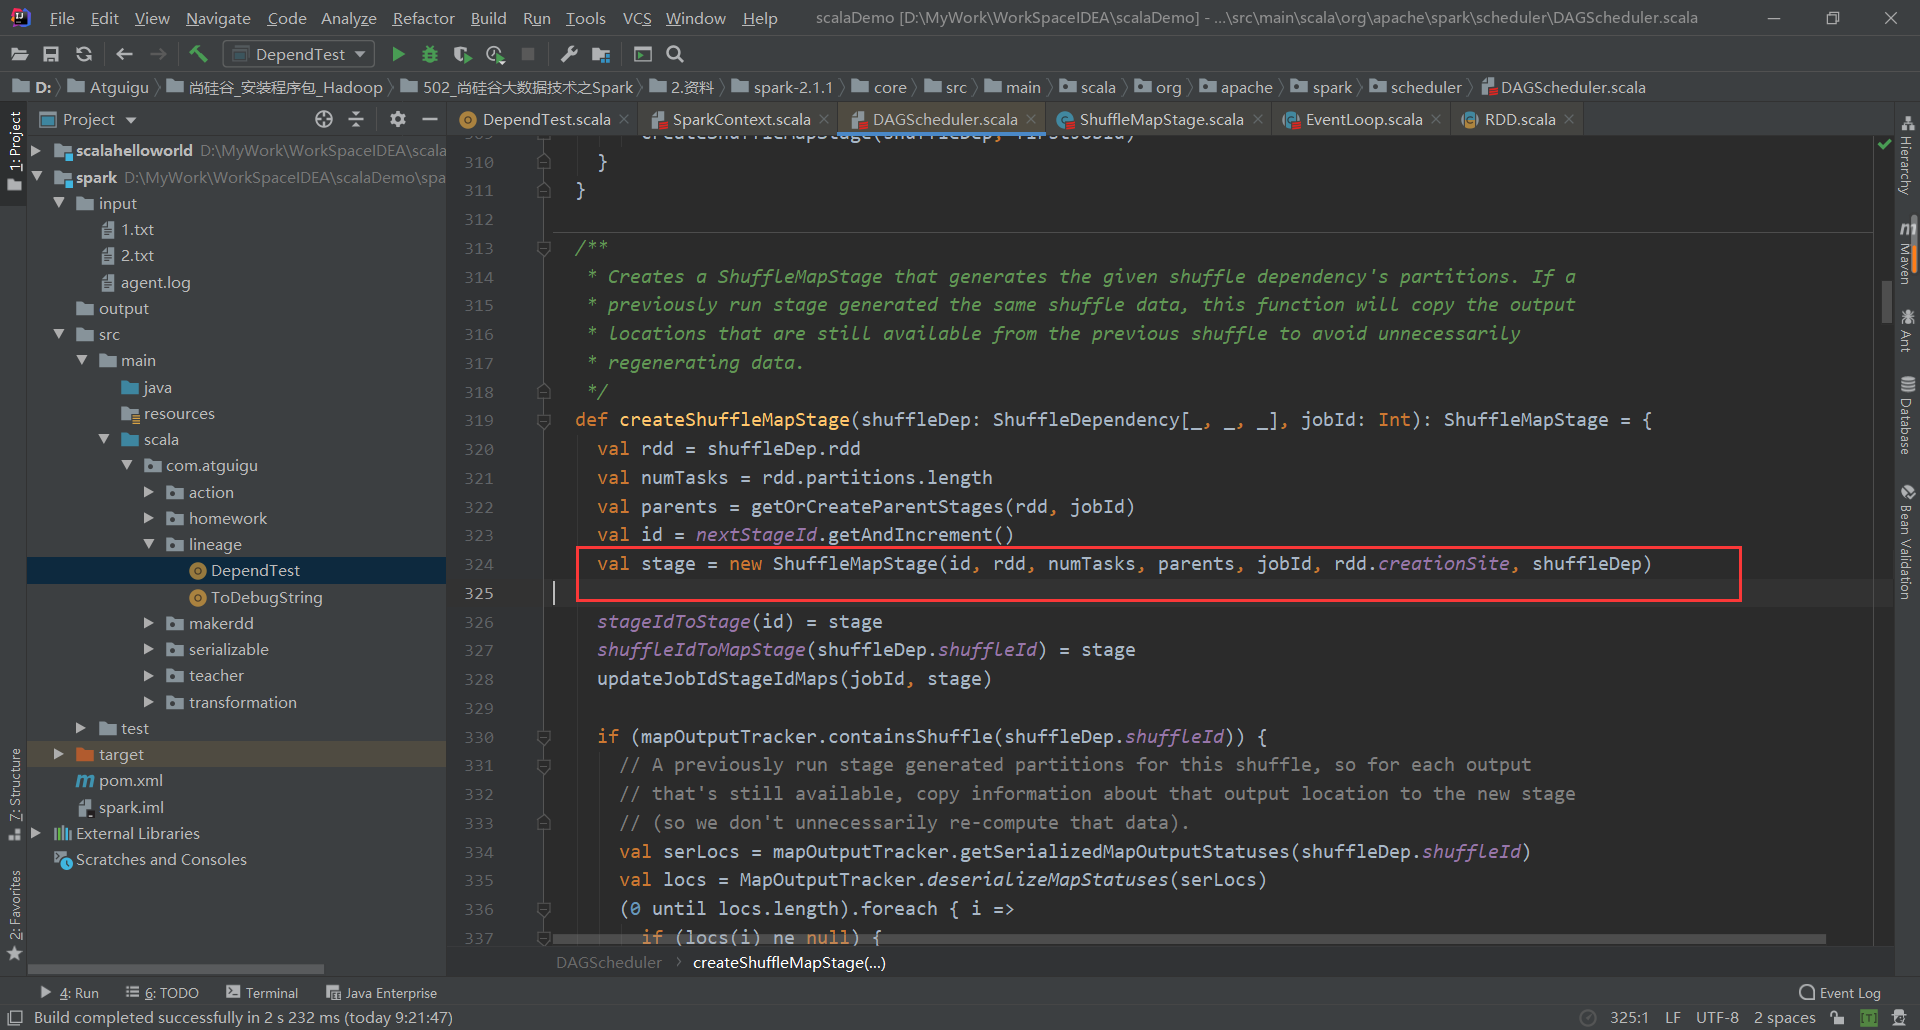Navigate back with the left arrow icon
The width and height of the screenshot is (1920, 1030).
click(125, 54)
